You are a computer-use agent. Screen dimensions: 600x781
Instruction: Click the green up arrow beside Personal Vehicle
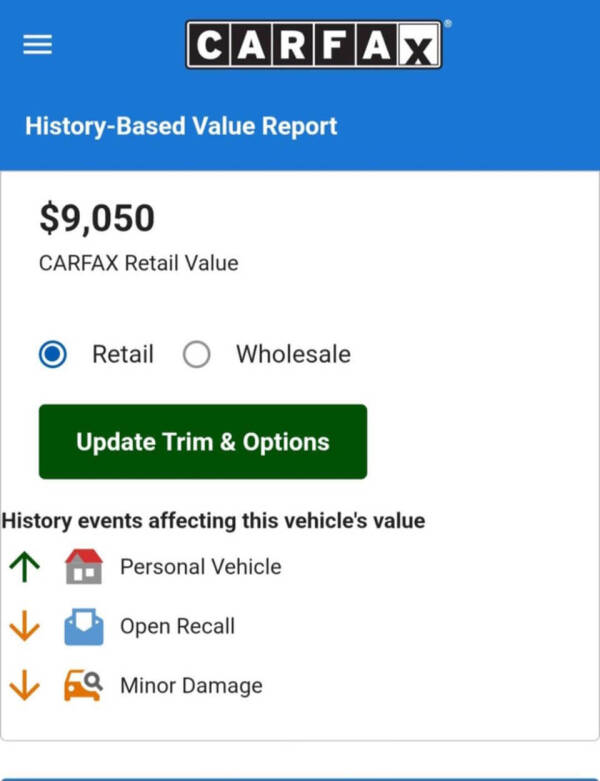coord(24,567)
